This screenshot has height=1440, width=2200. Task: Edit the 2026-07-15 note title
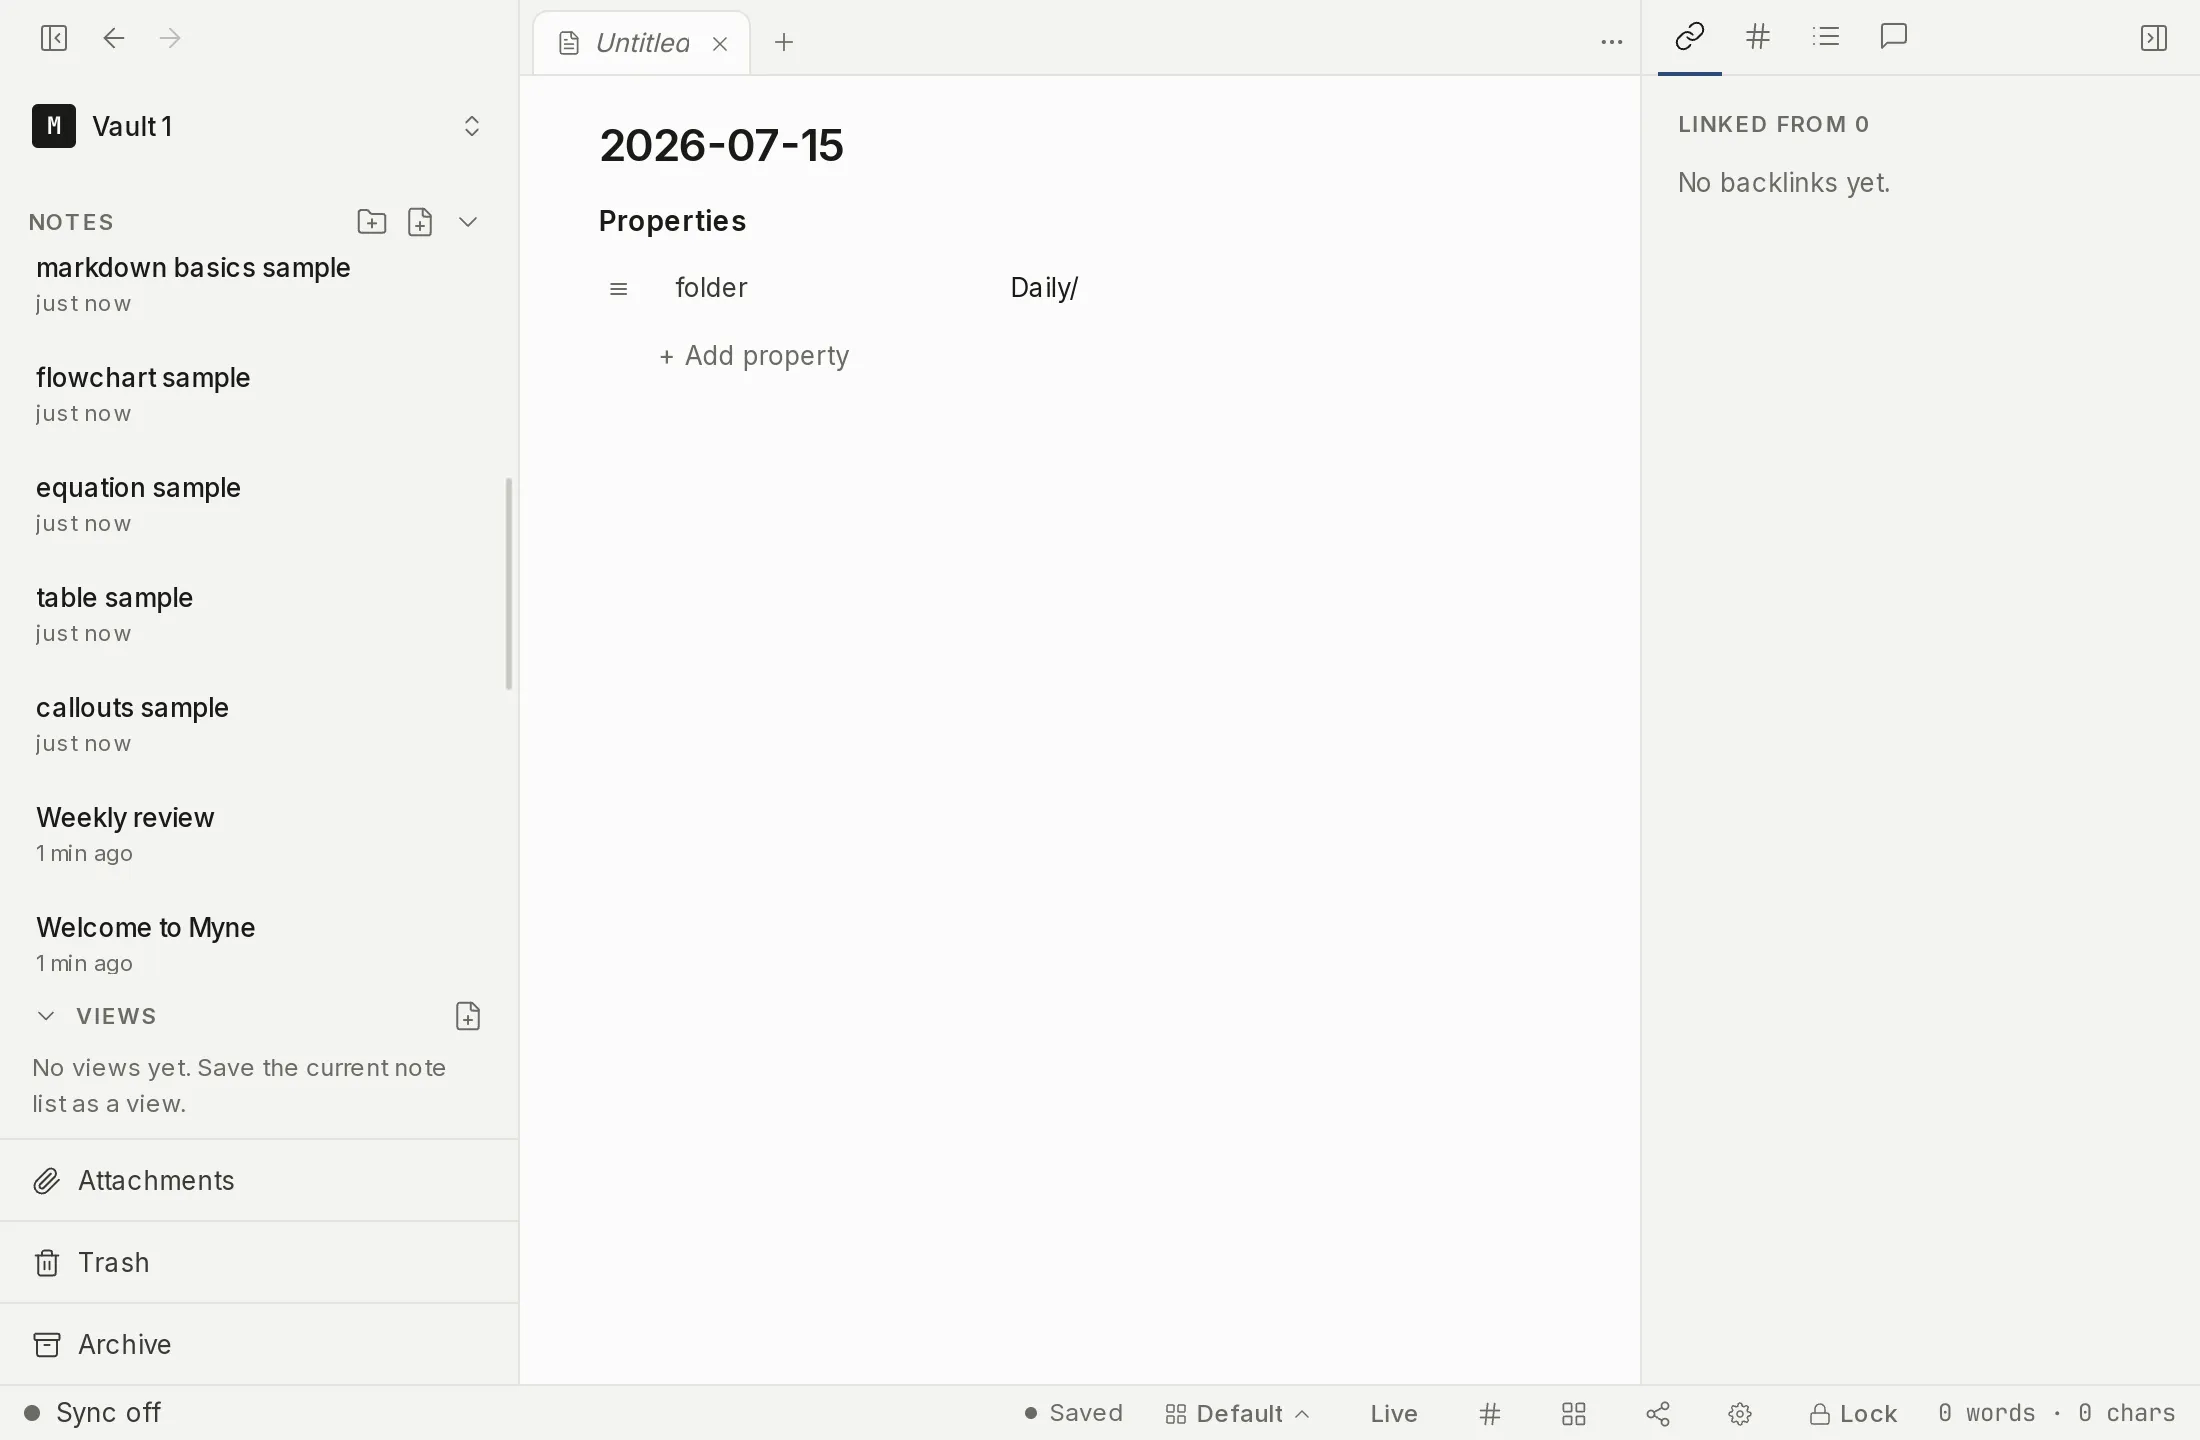click(721, 146)
